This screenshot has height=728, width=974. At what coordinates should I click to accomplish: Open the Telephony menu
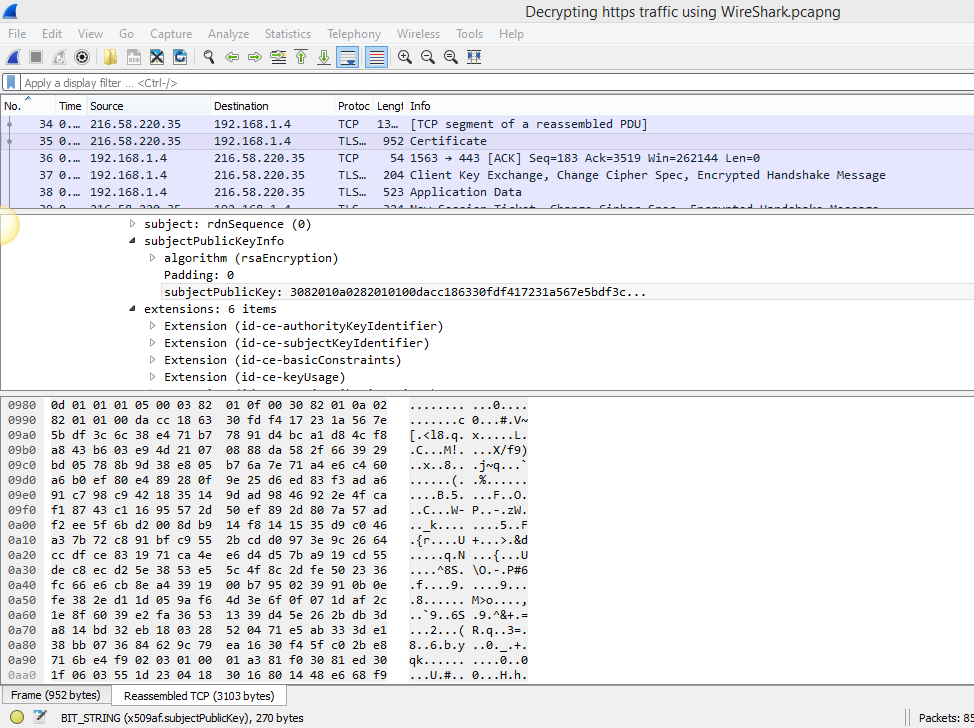(354, 34)
